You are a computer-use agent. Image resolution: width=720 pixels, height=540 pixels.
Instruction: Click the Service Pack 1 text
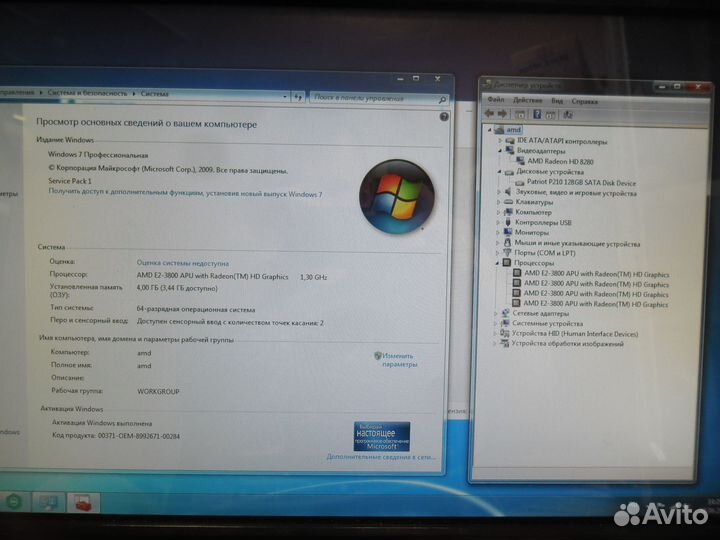click(x=70, y=180)
